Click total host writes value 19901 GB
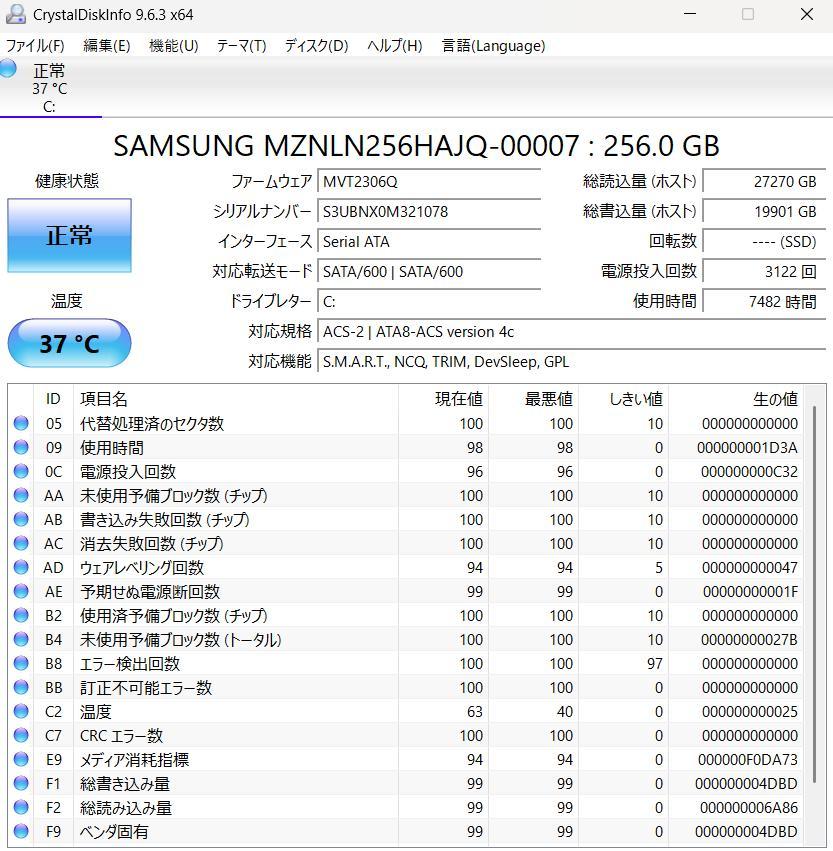The width and height of the screenshot is (833, 851). click(x=764, y=211)
